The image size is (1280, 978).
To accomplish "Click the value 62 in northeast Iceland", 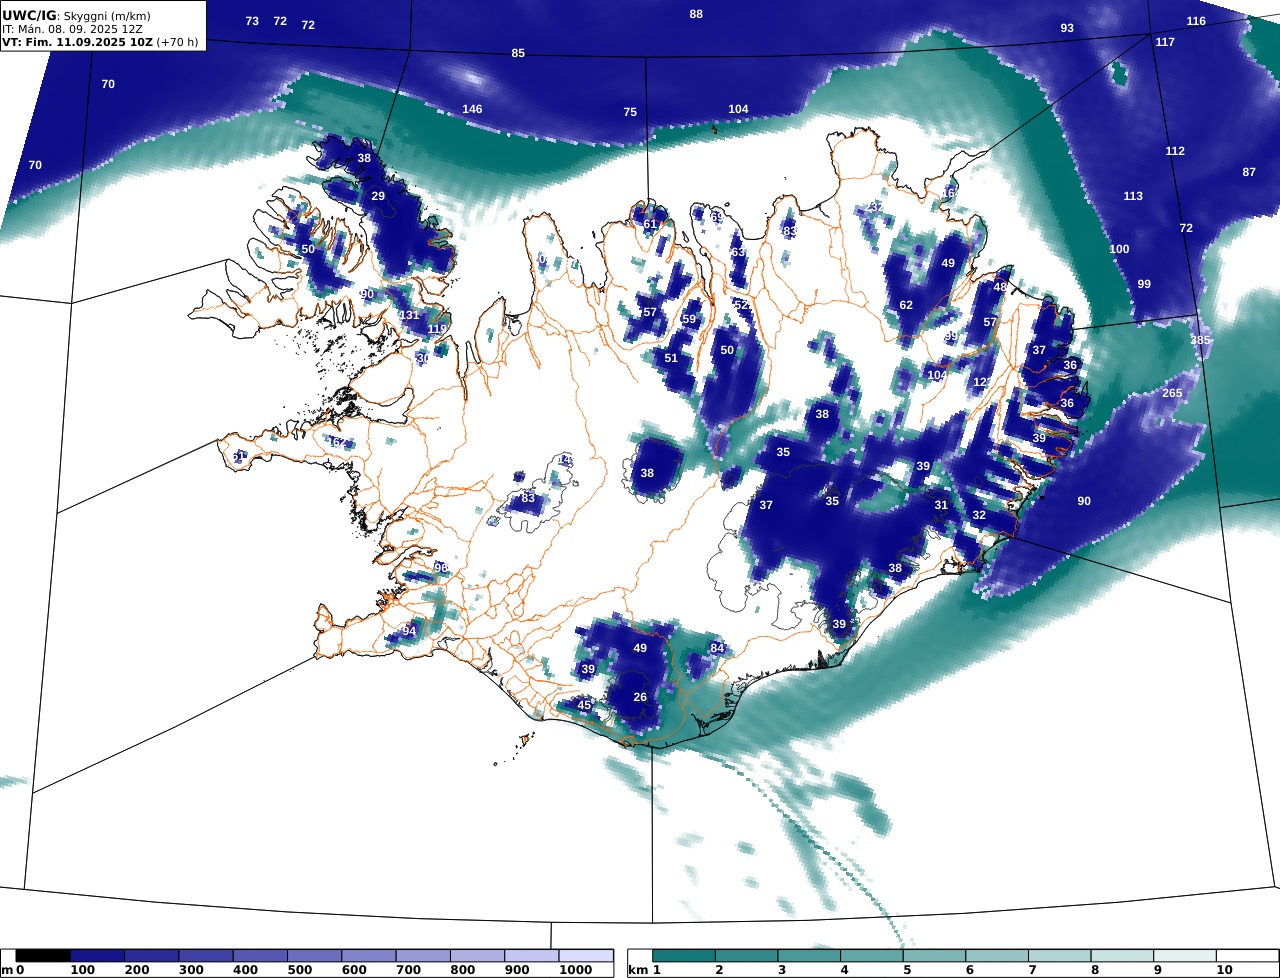I will click(906, 305).
